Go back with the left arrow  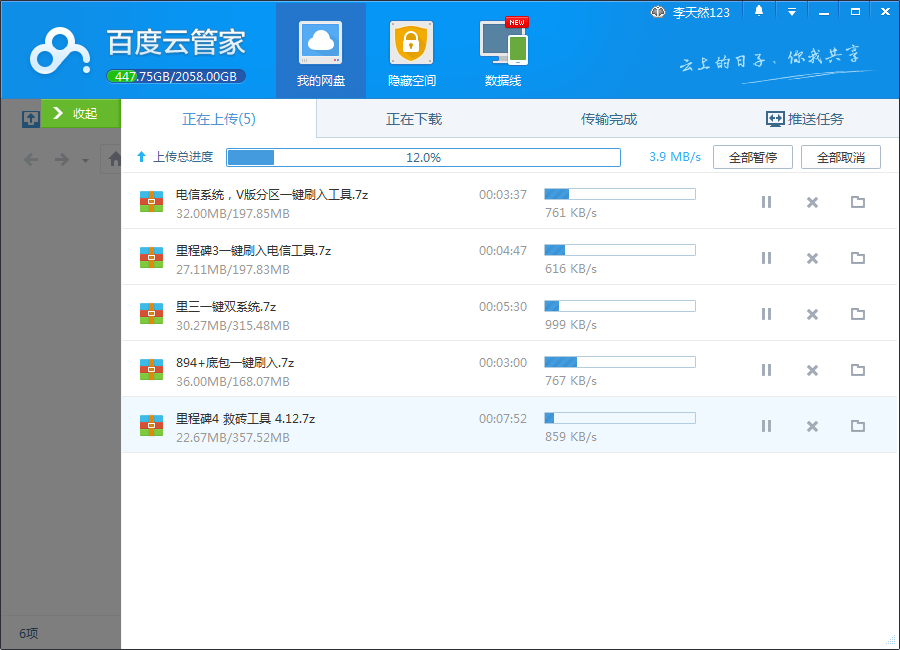click(x=31, y=159)
